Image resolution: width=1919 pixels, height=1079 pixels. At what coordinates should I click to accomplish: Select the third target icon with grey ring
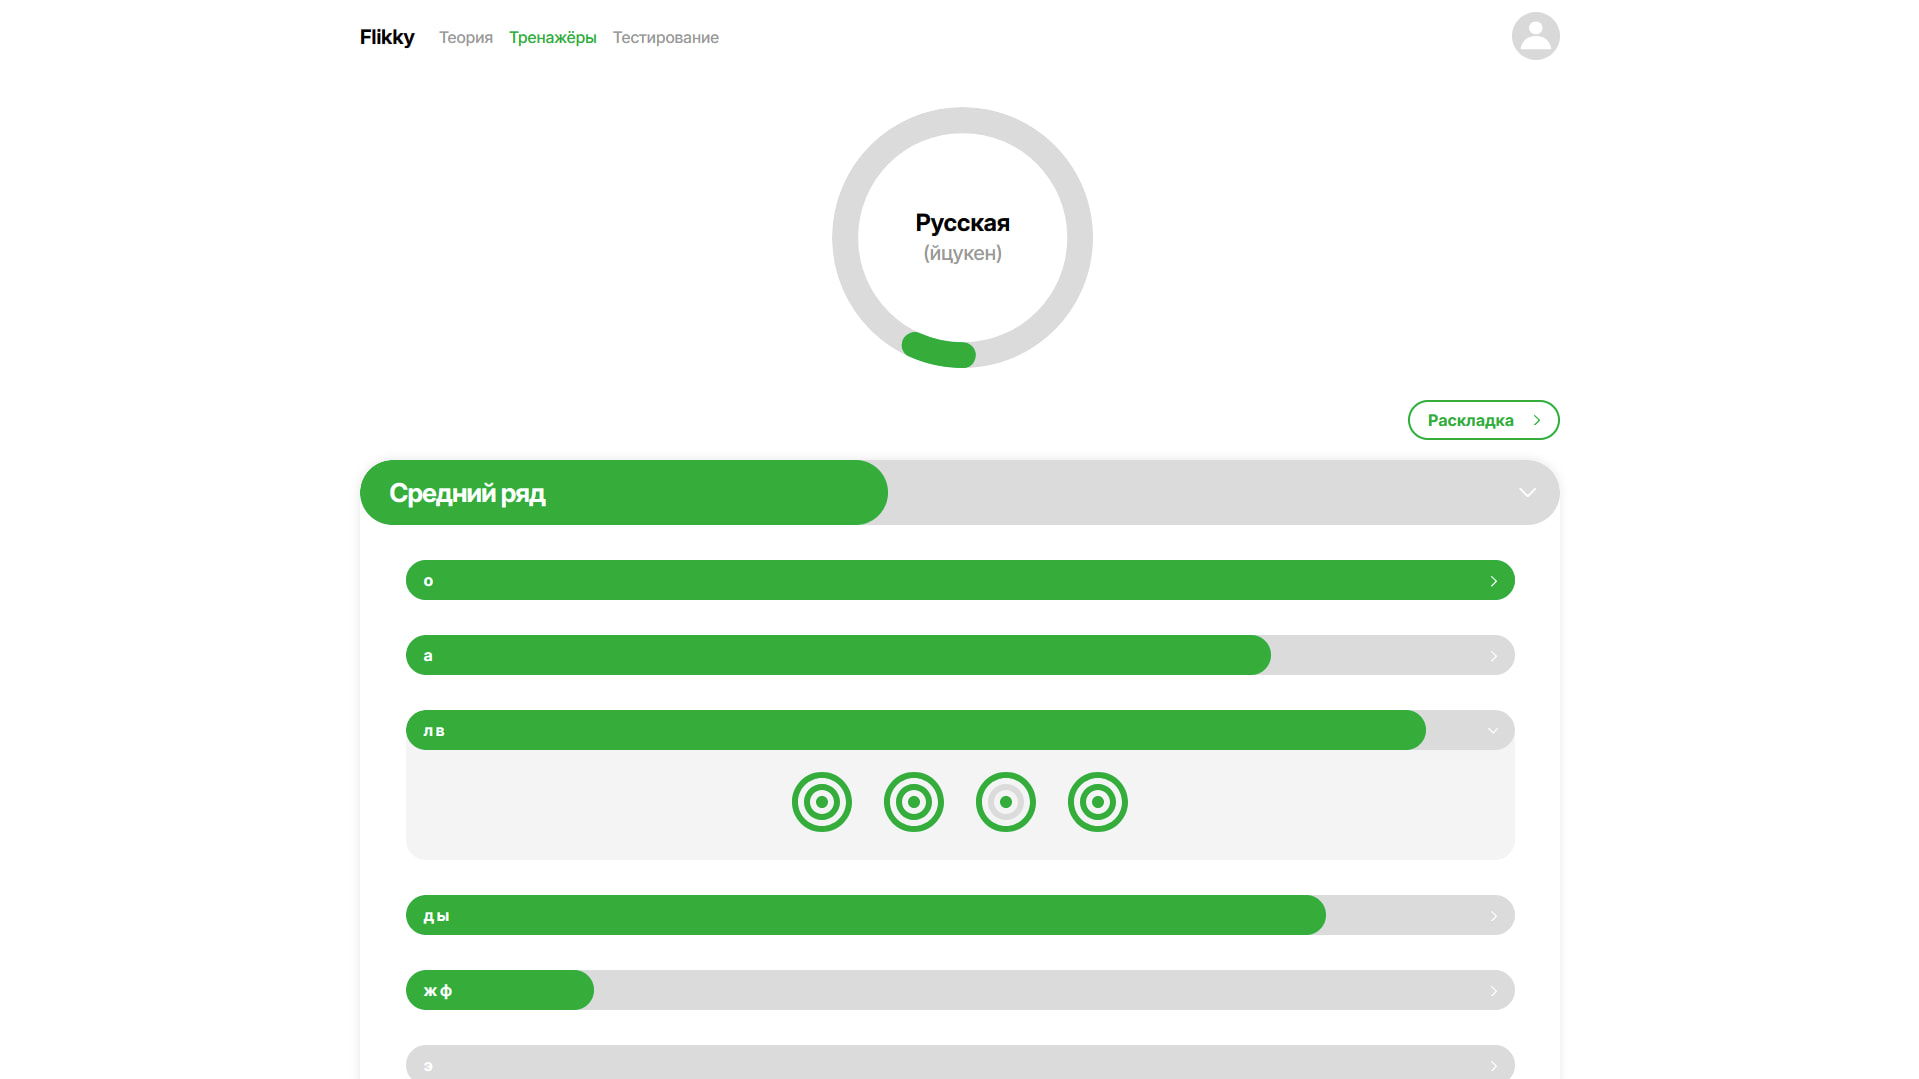(1005, 802)
